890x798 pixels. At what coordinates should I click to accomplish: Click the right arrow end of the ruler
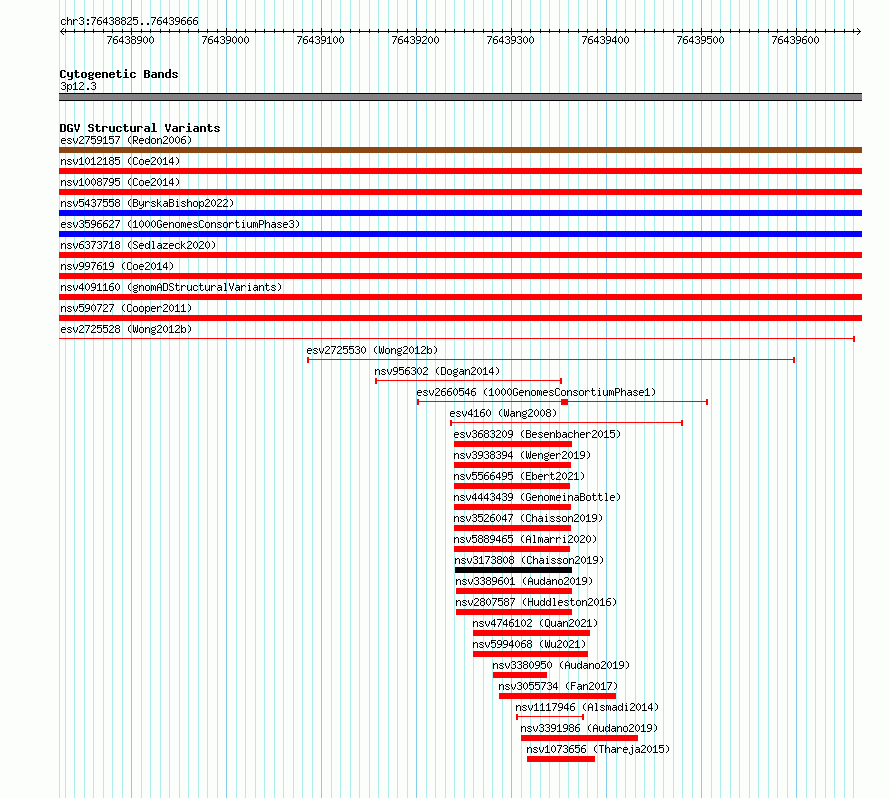858,32
